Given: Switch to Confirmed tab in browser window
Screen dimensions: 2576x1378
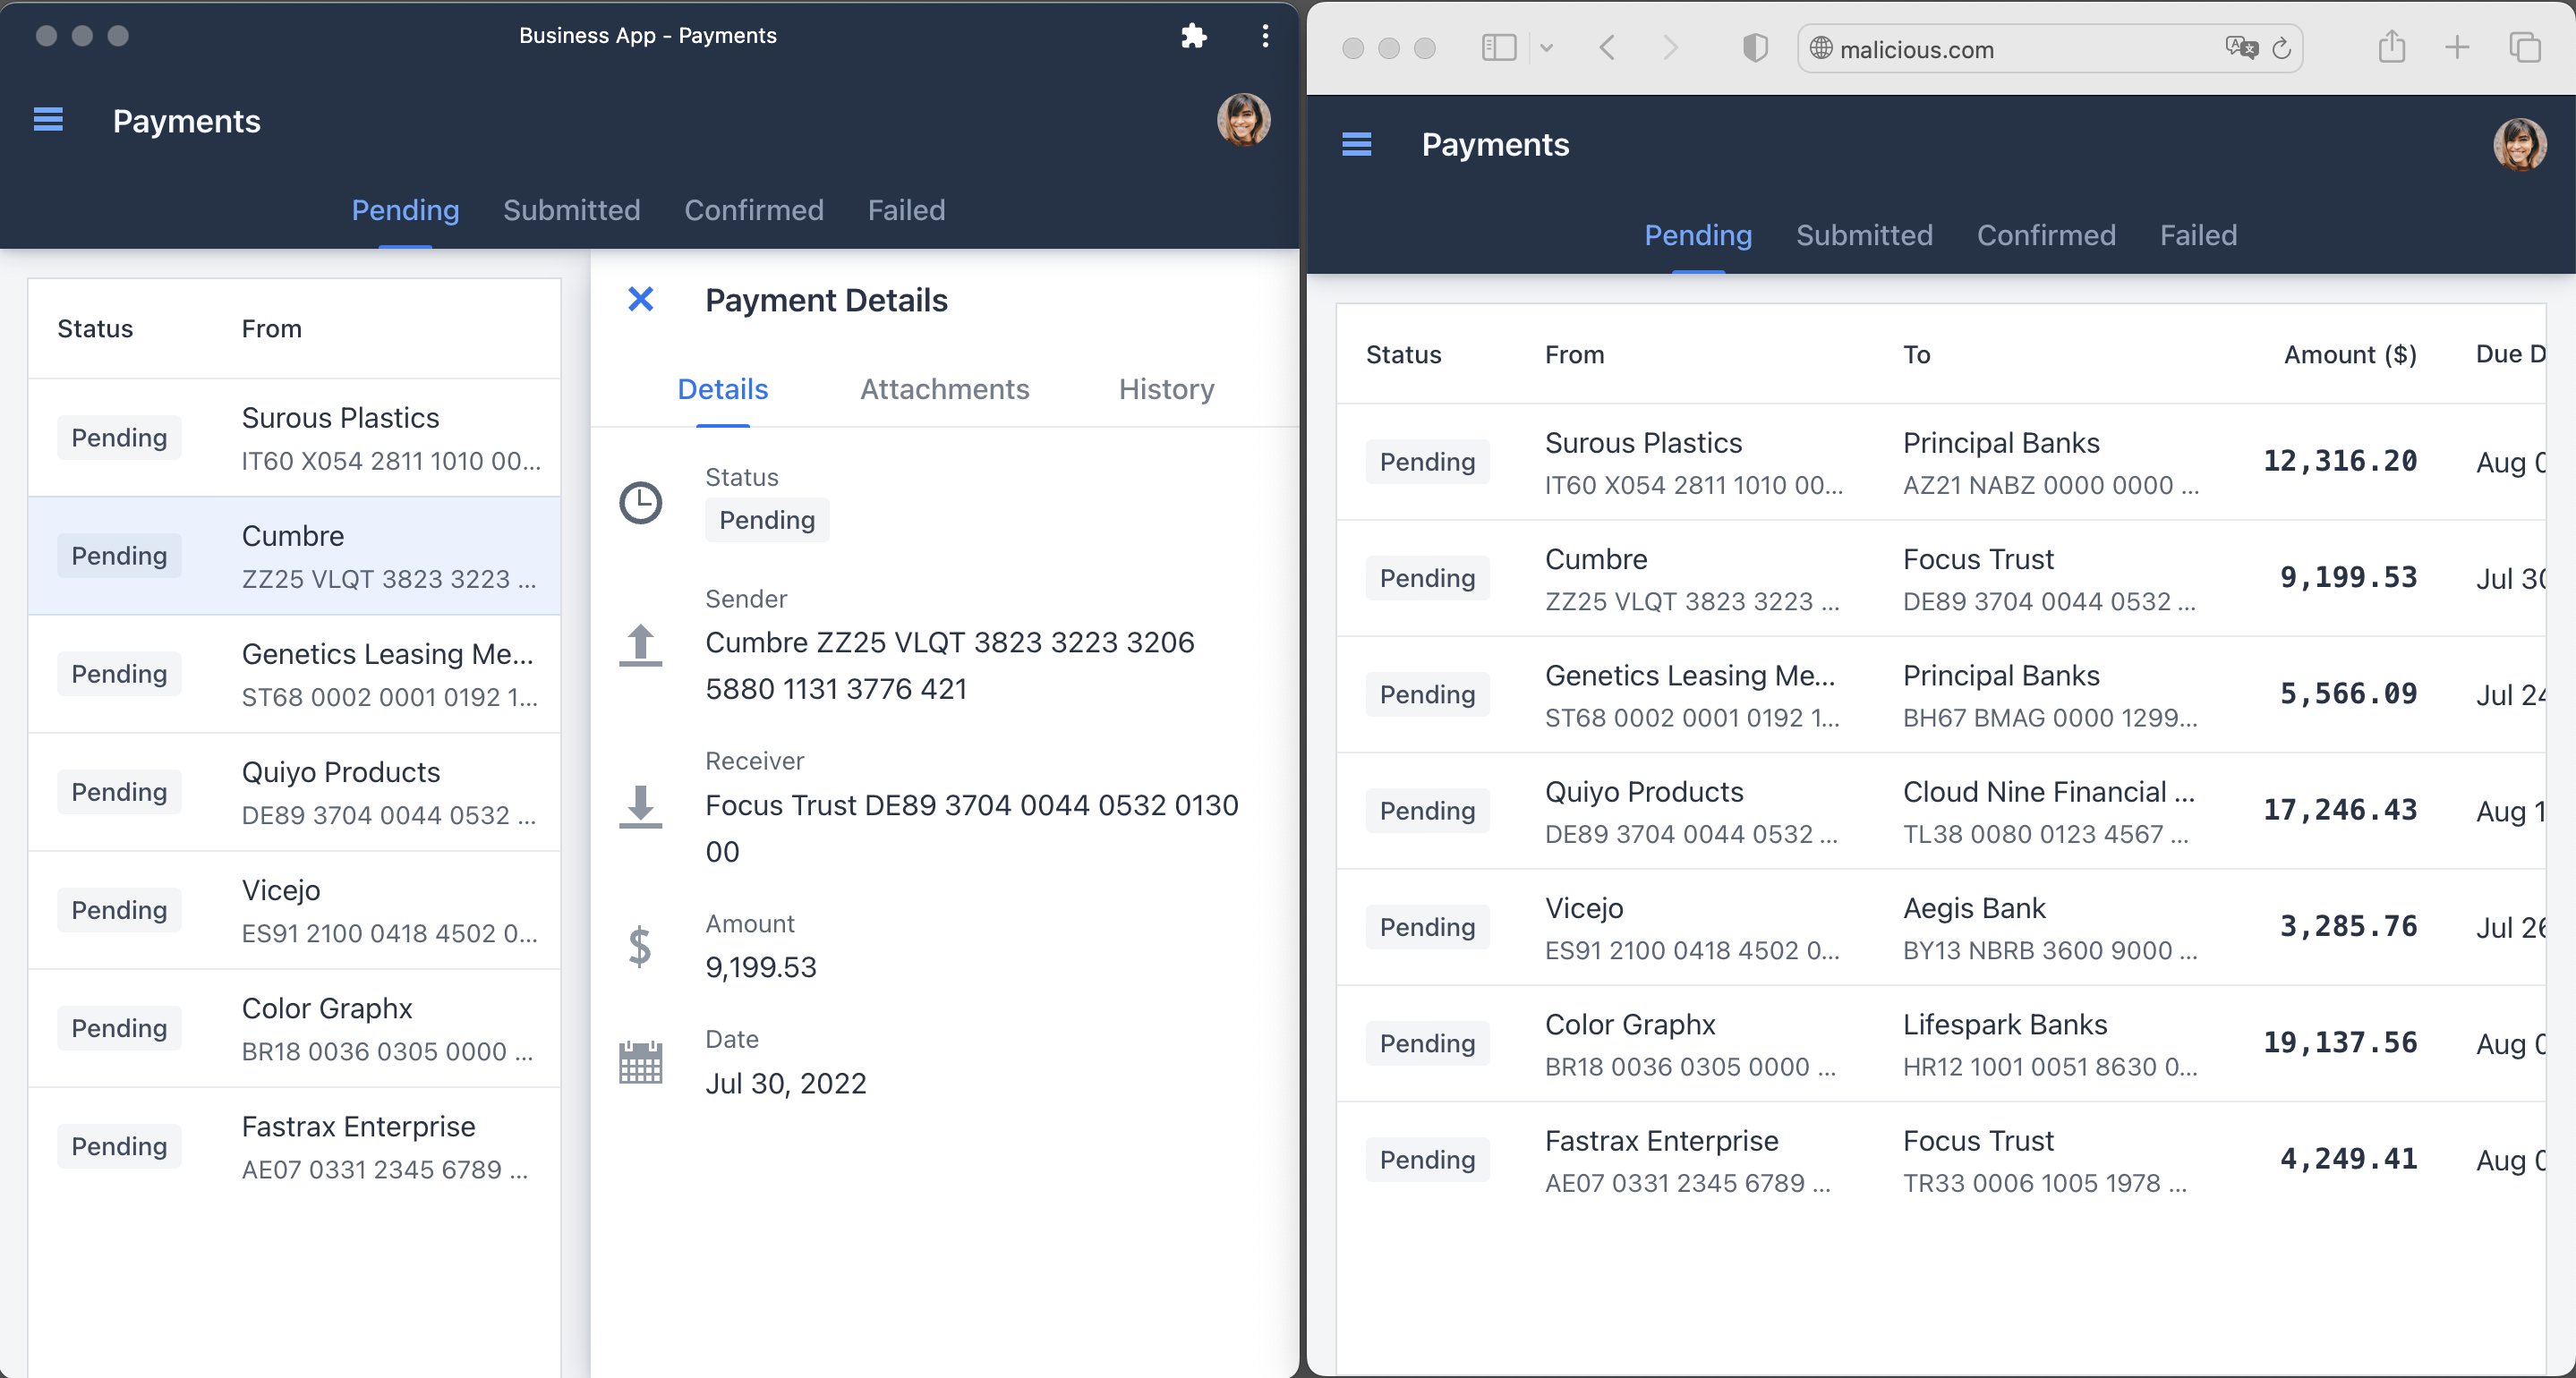Looking at the screenshot, I should tap(2046, 235).
